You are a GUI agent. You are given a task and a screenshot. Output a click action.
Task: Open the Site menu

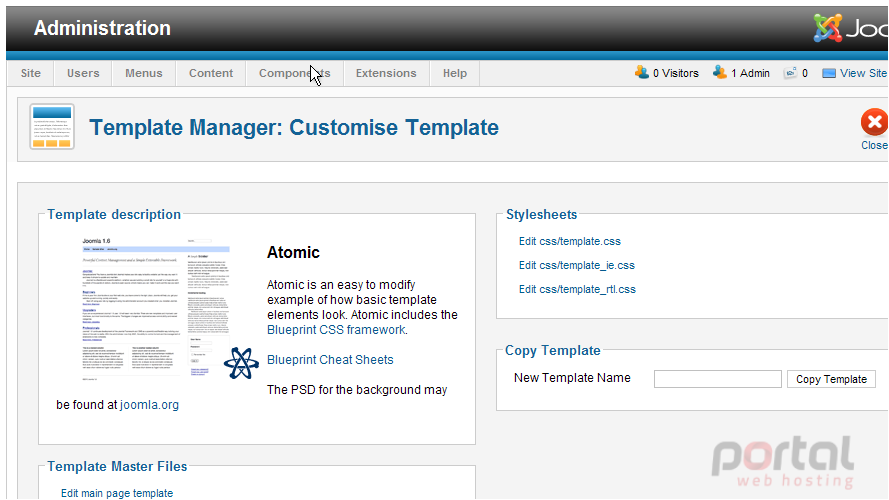[x=31, y=73]
